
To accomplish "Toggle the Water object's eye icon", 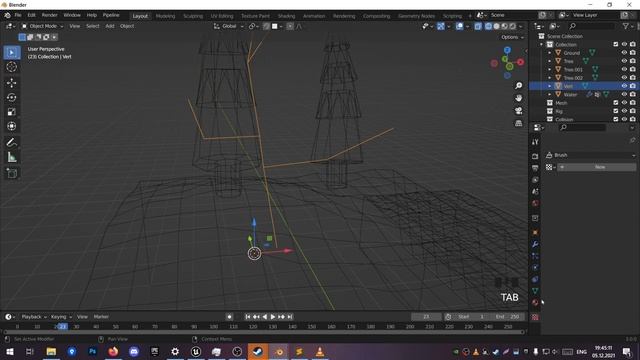I will 624,94.
